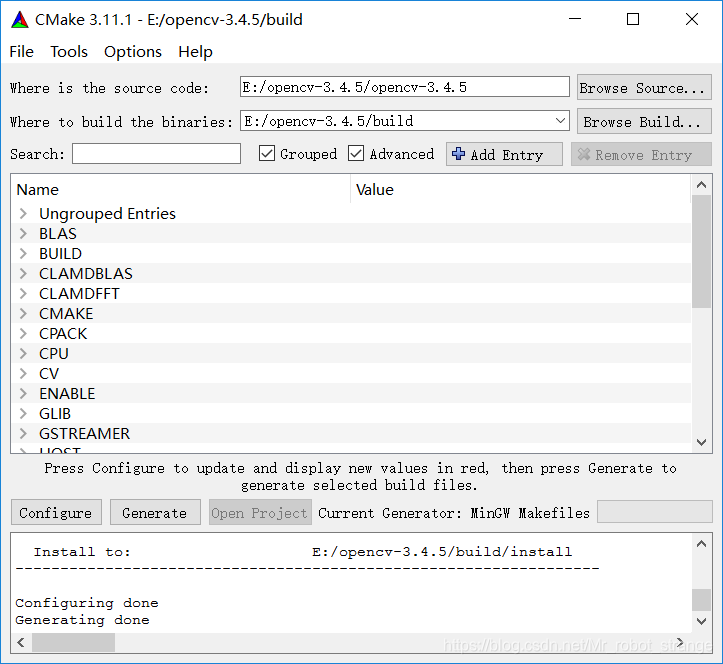Click the progress bar next to generator
Image resolution: width=723 pixels, height=664 pixels.
[x=655, y=512]
